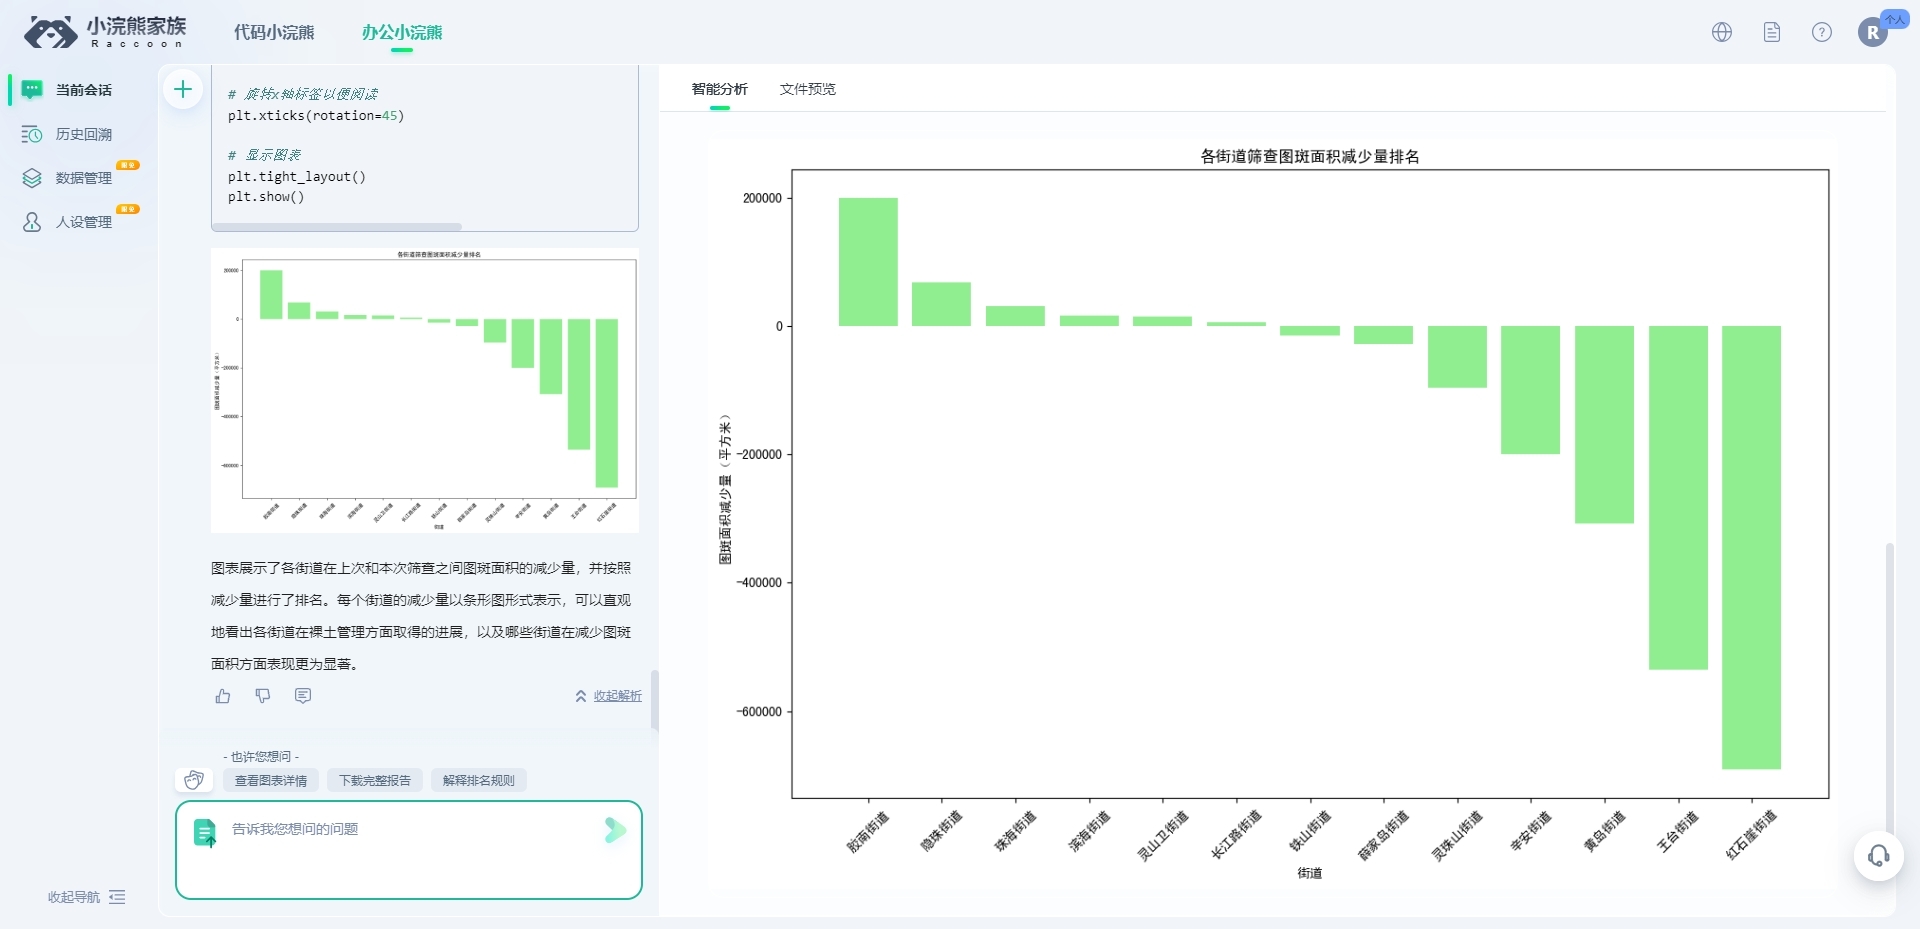Switch to 文件预览 tab

point(808,89)
